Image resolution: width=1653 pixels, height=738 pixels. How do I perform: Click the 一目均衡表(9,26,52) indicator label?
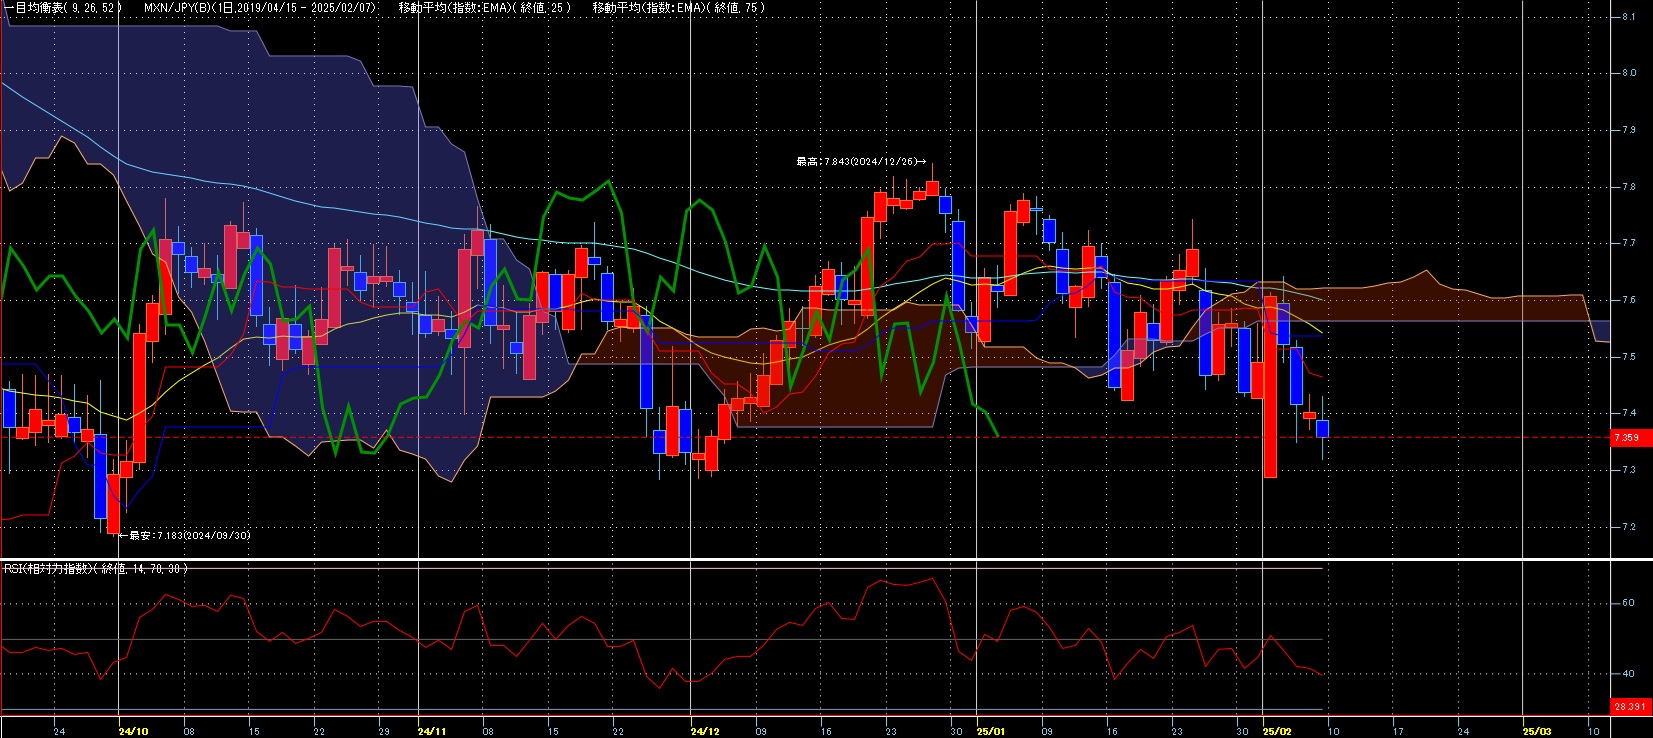[62, 7]
